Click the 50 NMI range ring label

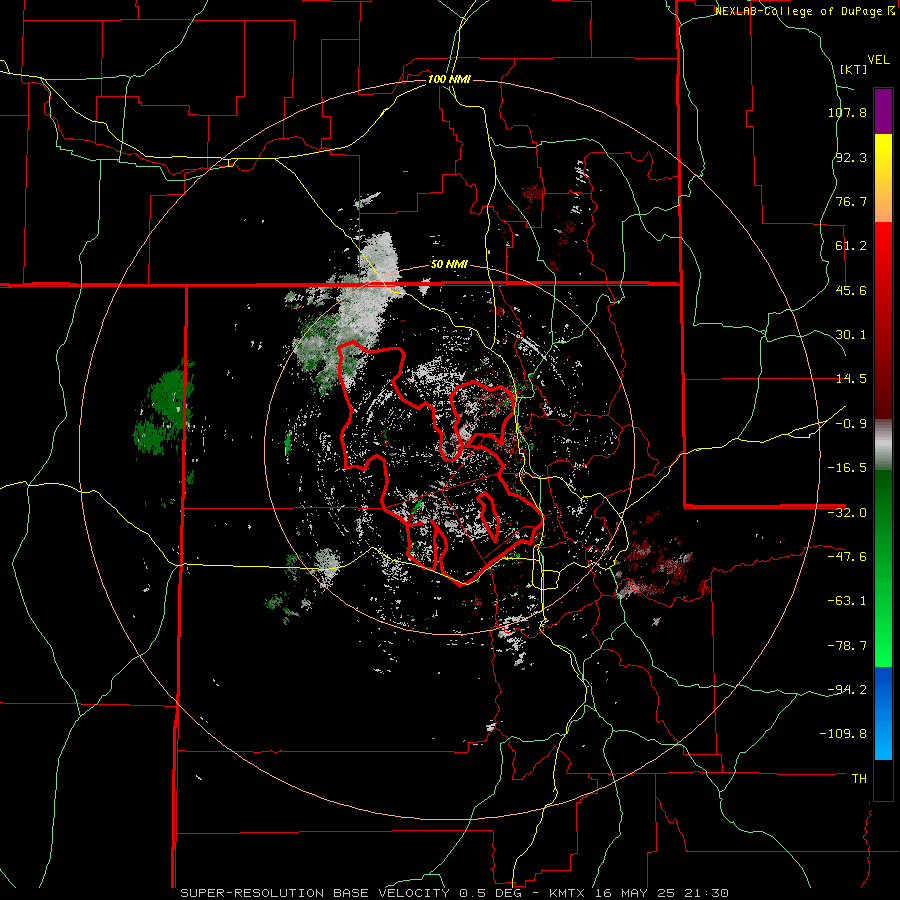449,265
